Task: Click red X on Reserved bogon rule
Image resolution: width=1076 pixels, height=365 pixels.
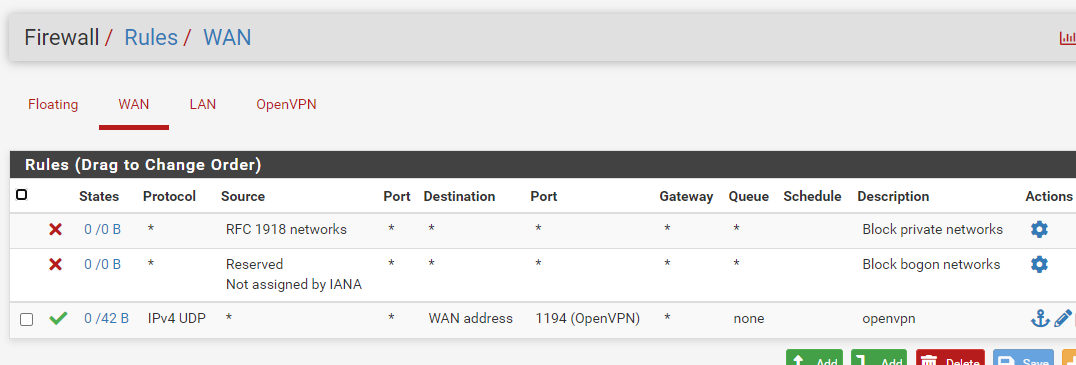Action: pyautogui.click(x=56, y=264)
